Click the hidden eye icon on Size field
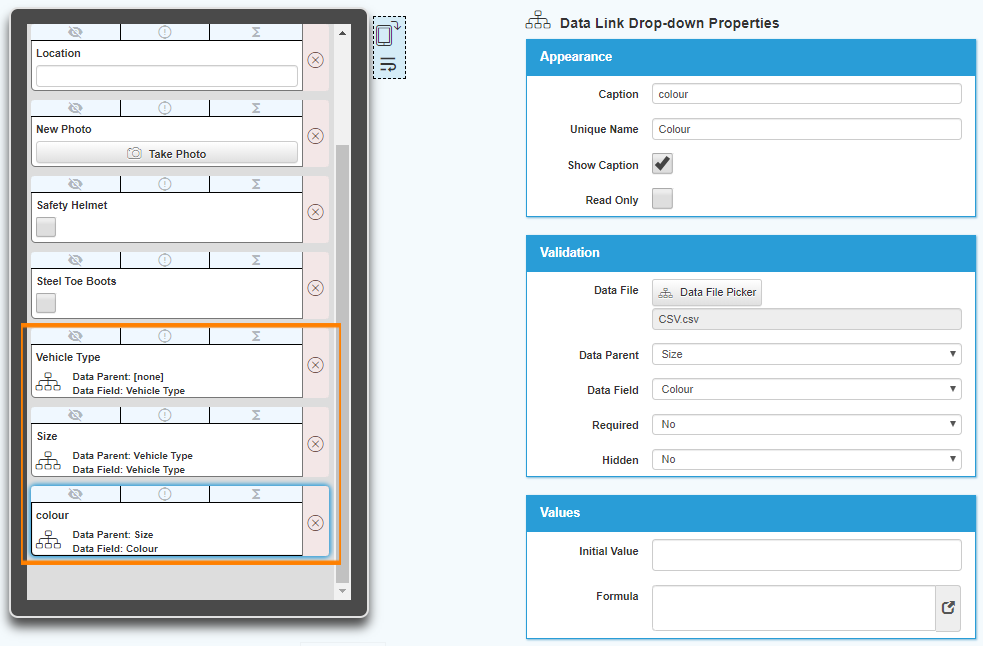The image size is (983, 646). tap(75, 415)
